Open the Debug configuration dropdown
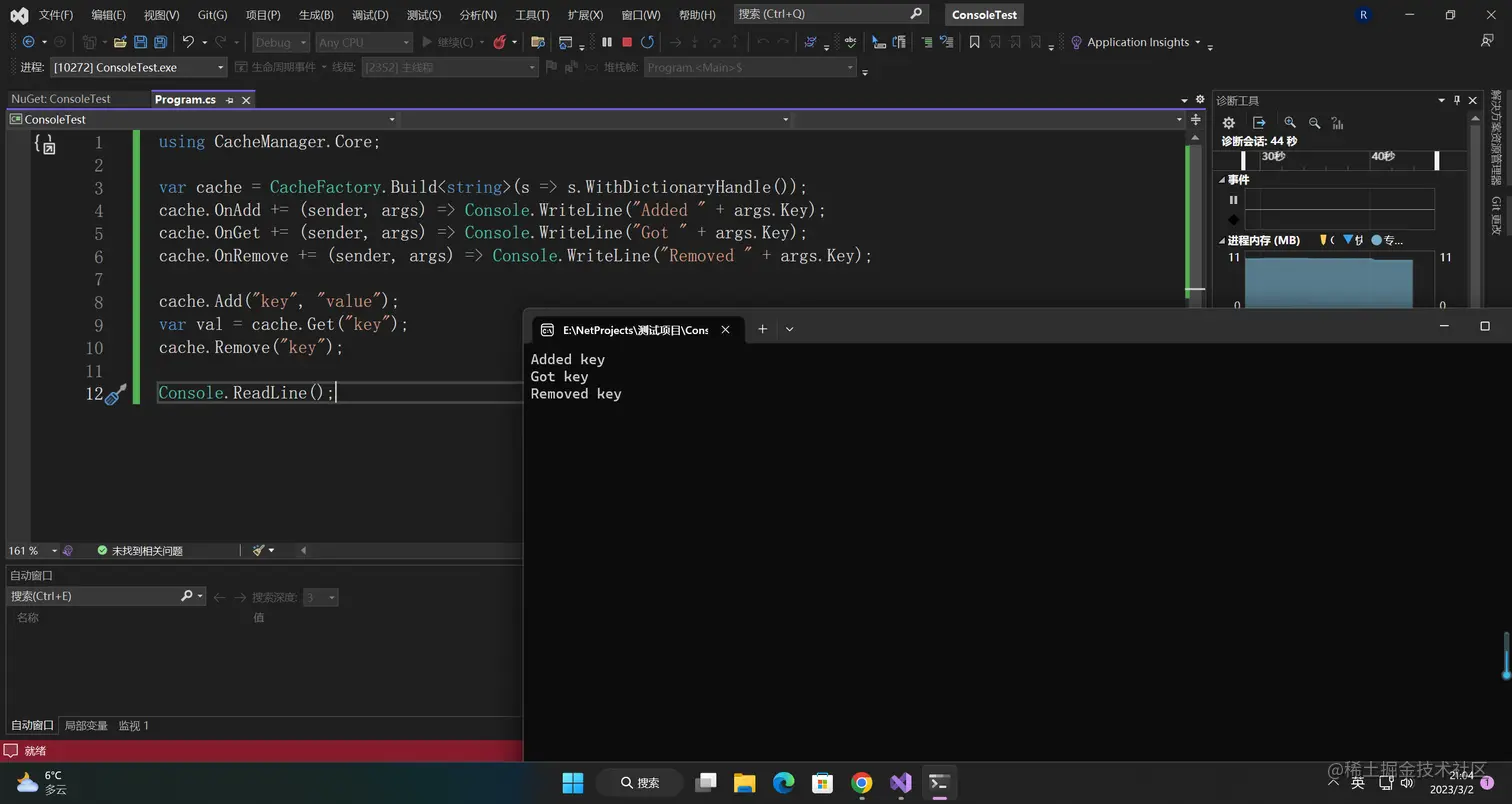The width and height of the screenshot is (1512, 804). click(280, 42)
